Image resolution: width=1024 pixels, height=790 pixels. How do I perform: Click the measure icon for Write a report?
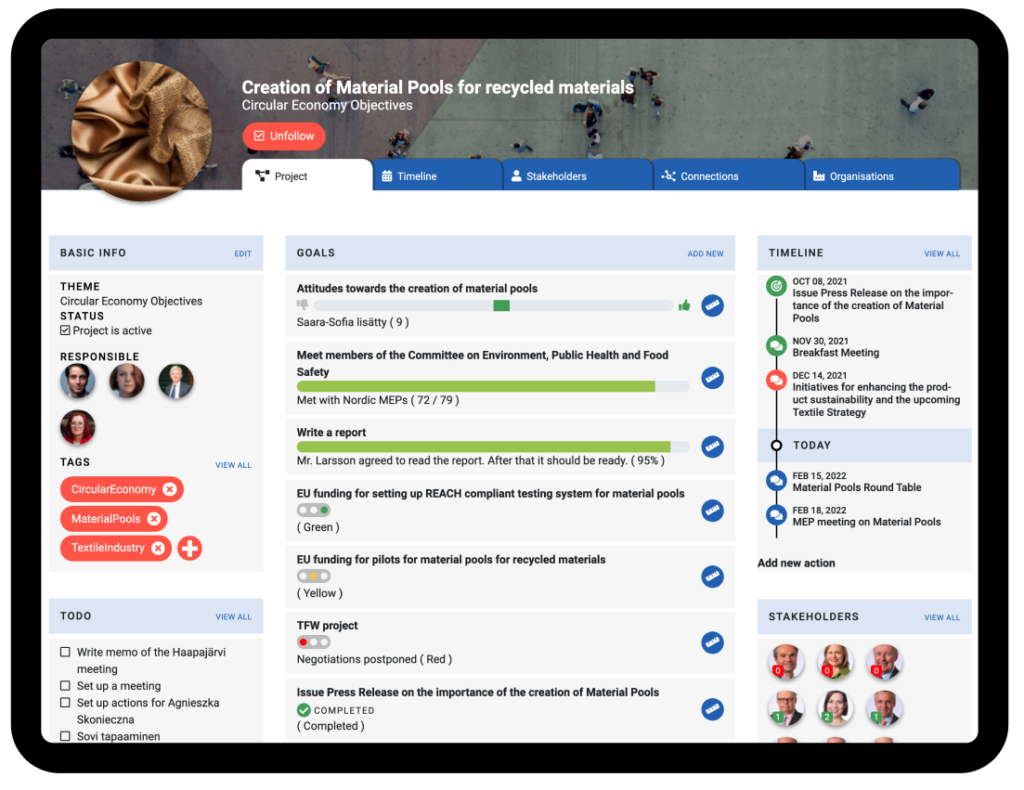coord(712,447)
